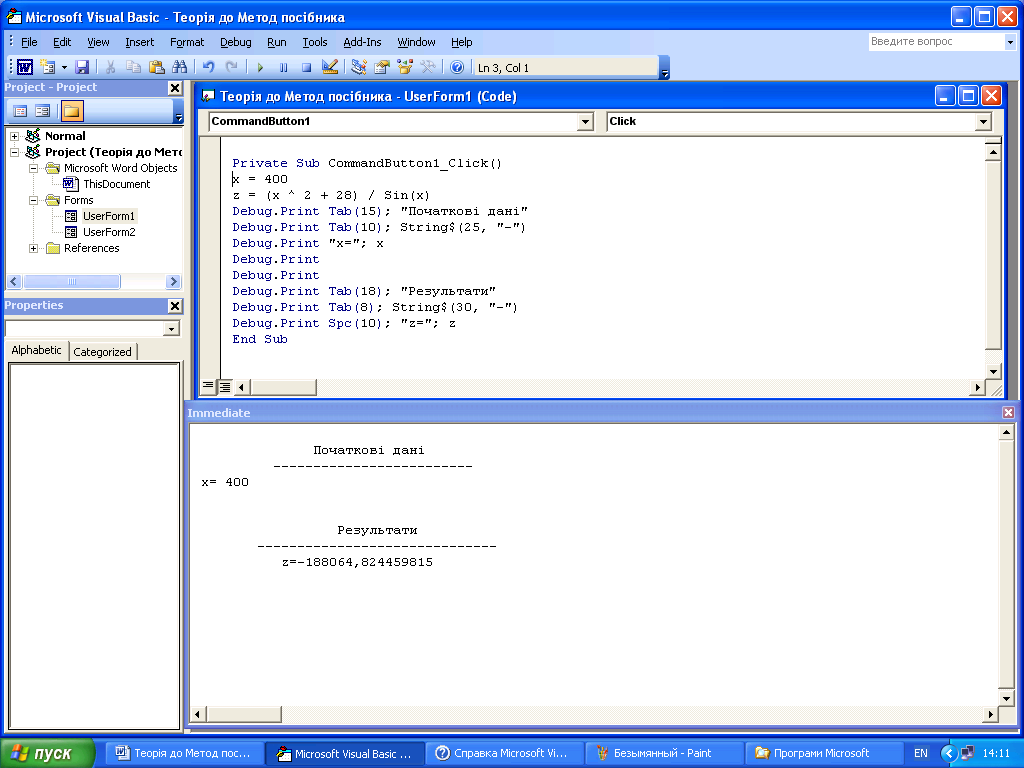Select UserForm2 in project tree
This screenshot has width=1024, height=768.
click(109, 232)
